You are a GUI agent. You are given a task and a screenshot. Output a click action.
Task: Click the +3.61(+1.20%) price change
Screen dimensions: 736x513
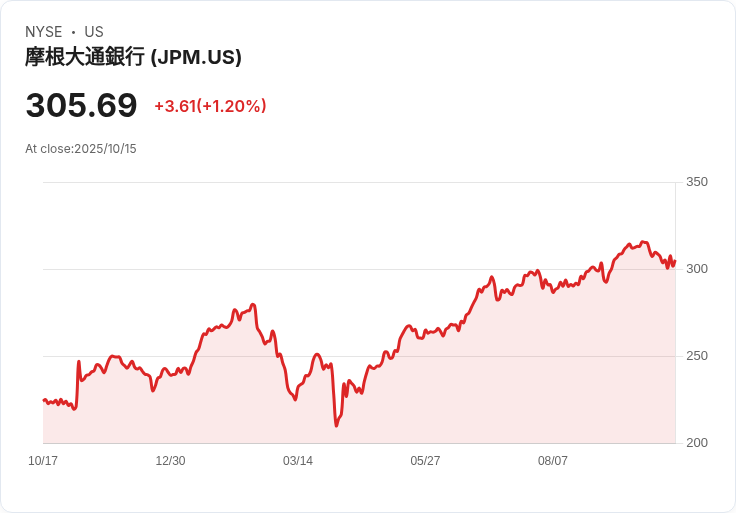tap(210, 106)
